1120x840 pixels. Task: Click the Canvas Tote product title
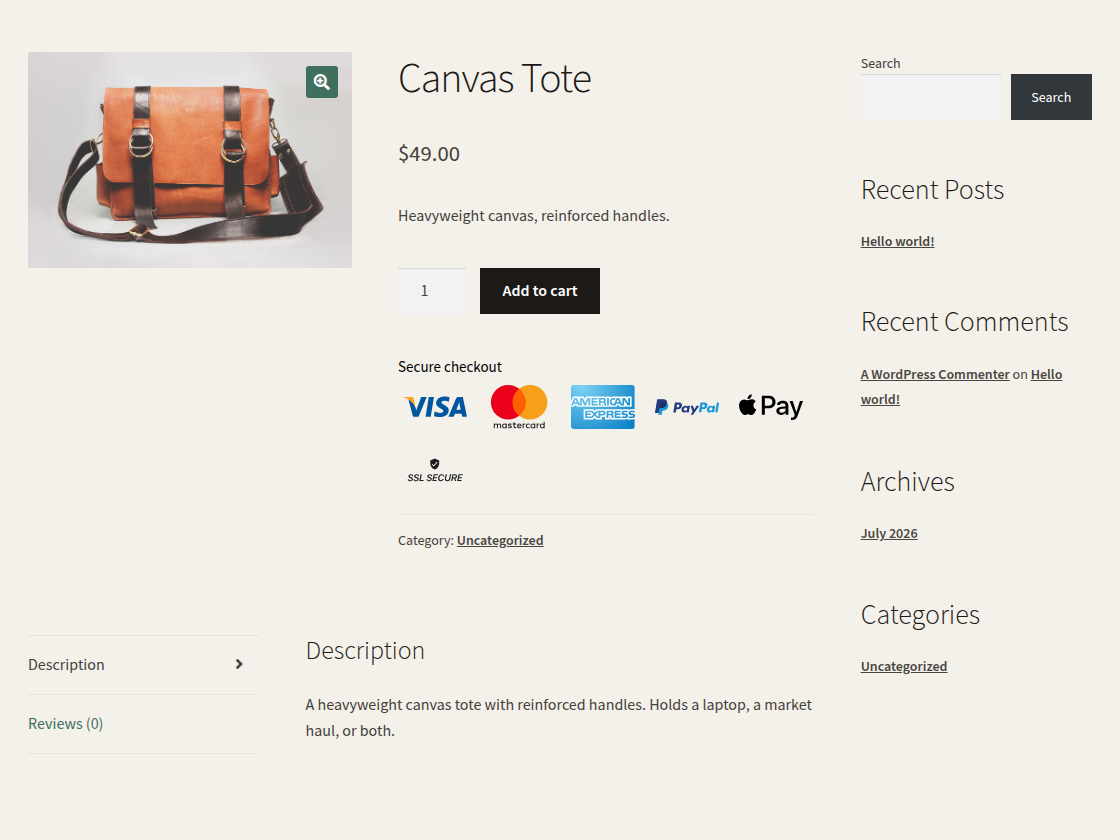[495, 79]
